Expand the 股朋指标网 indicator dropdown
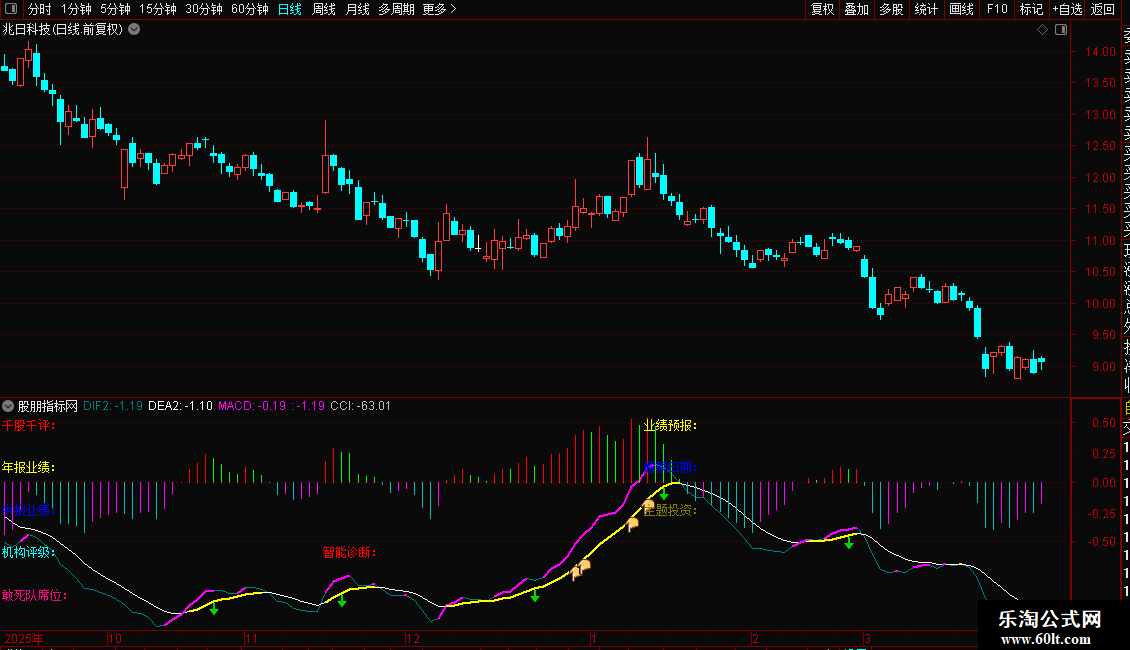 [x=9, y=406]
